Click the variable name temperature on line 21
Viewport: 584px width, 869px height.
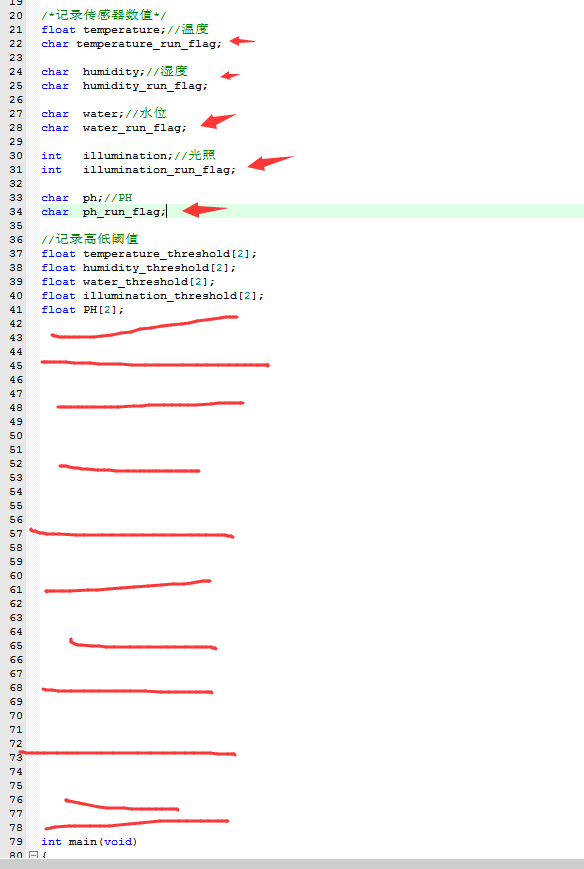click(121, 30)
